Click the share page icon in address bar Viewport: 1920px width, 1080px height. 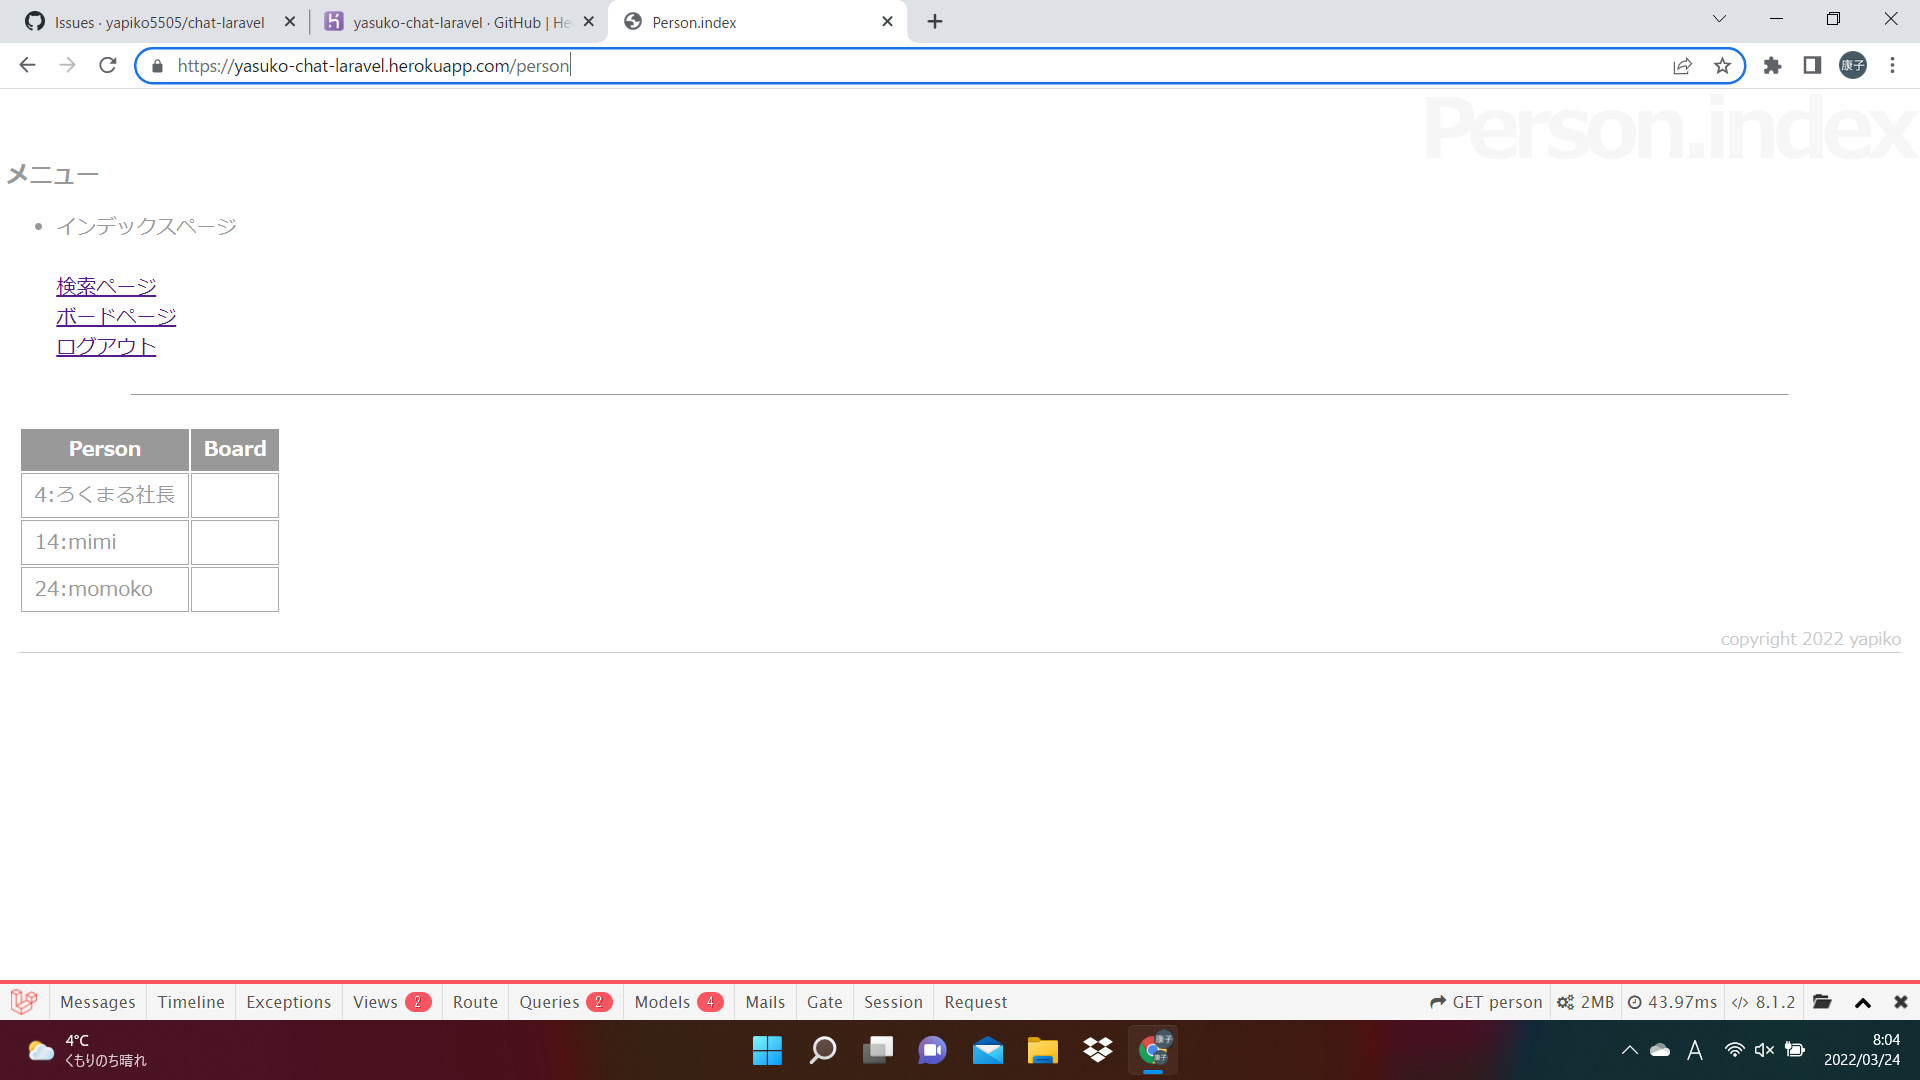click(1682, 66)
